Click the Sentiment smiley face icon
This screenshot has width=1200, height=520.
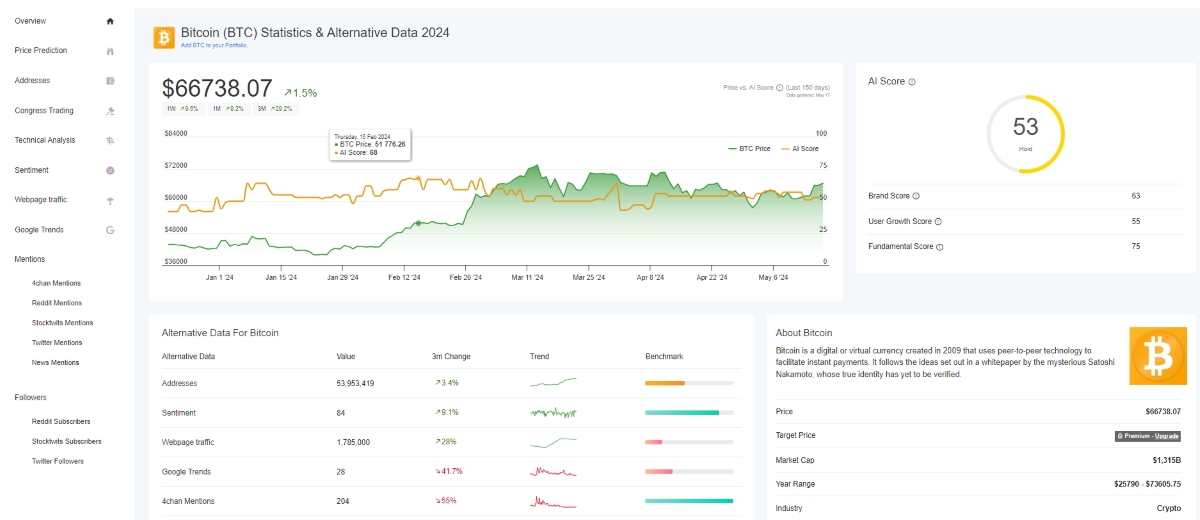click(x=110, y=170)
